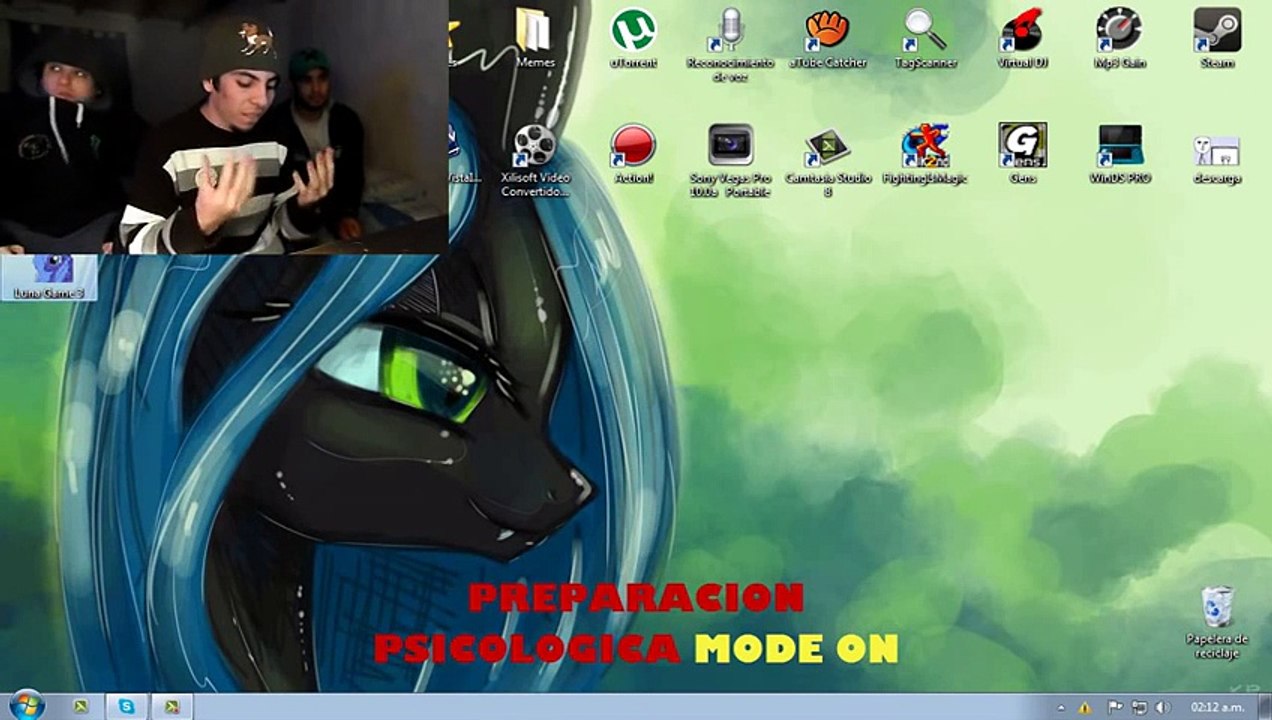The height and width of the screenshot is (720, 1272).
Task: Launch uTorrent from the desktop
Action: pos(633,38)
